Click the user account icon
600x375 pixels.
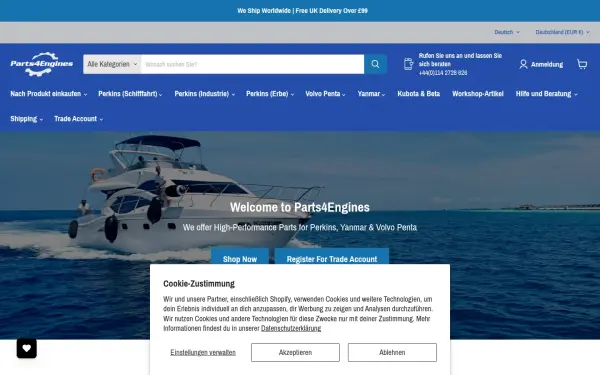(523, 64)
